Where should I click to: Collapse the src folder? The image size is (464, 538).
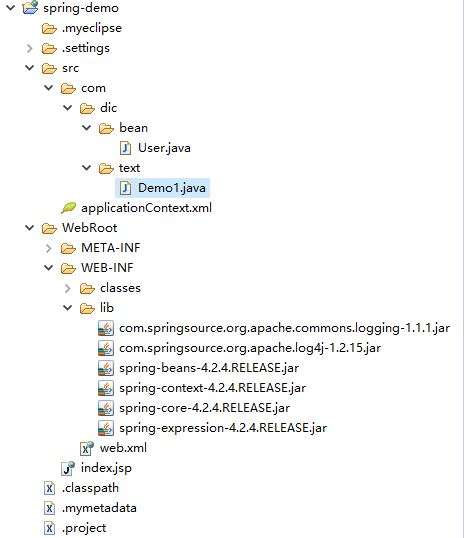[30, 68]
